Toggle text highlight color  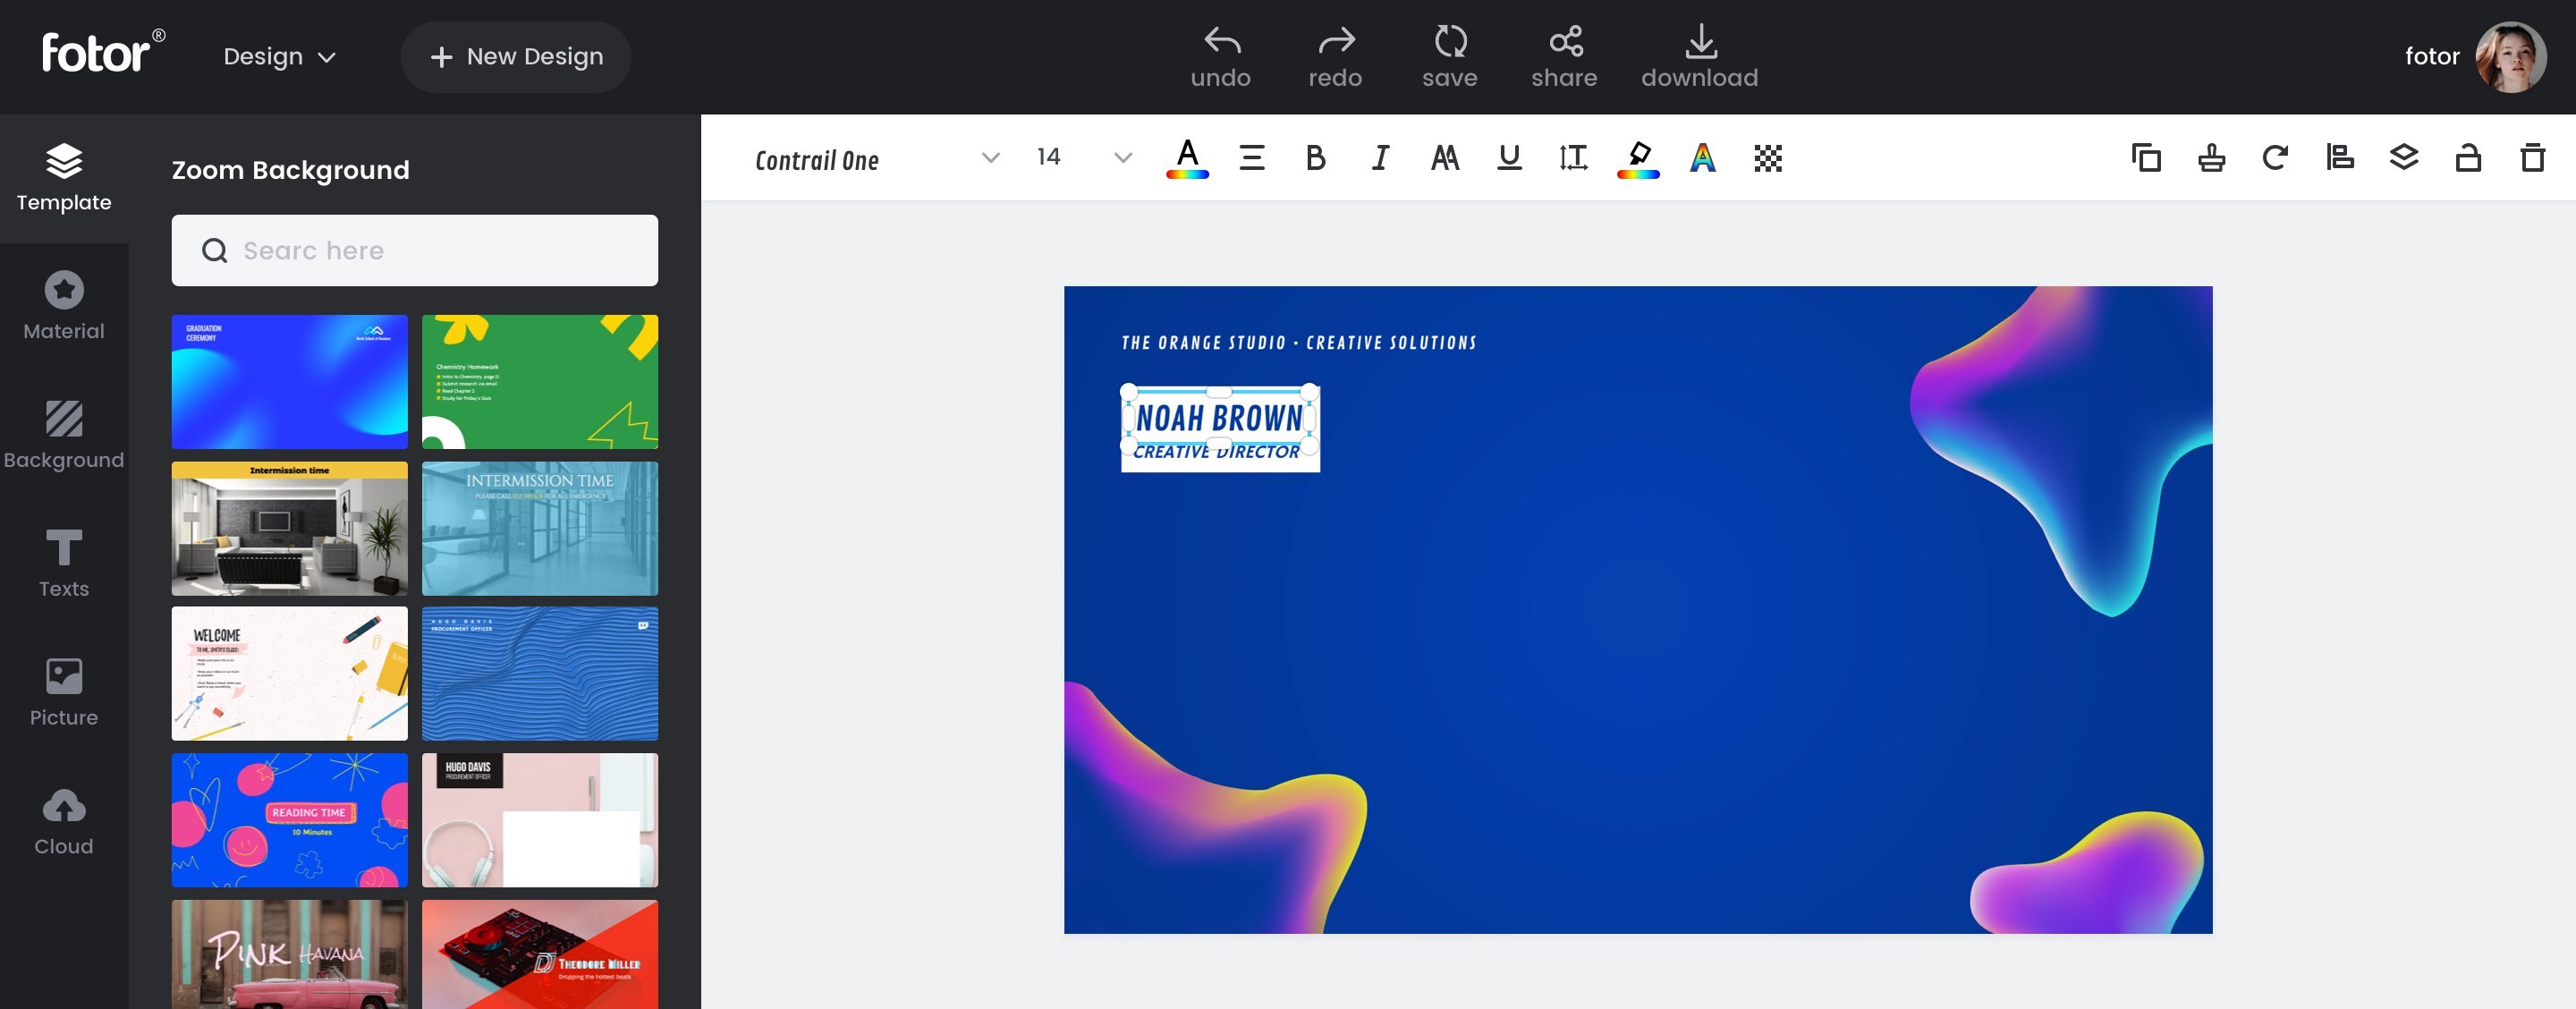click(1640, 157)
